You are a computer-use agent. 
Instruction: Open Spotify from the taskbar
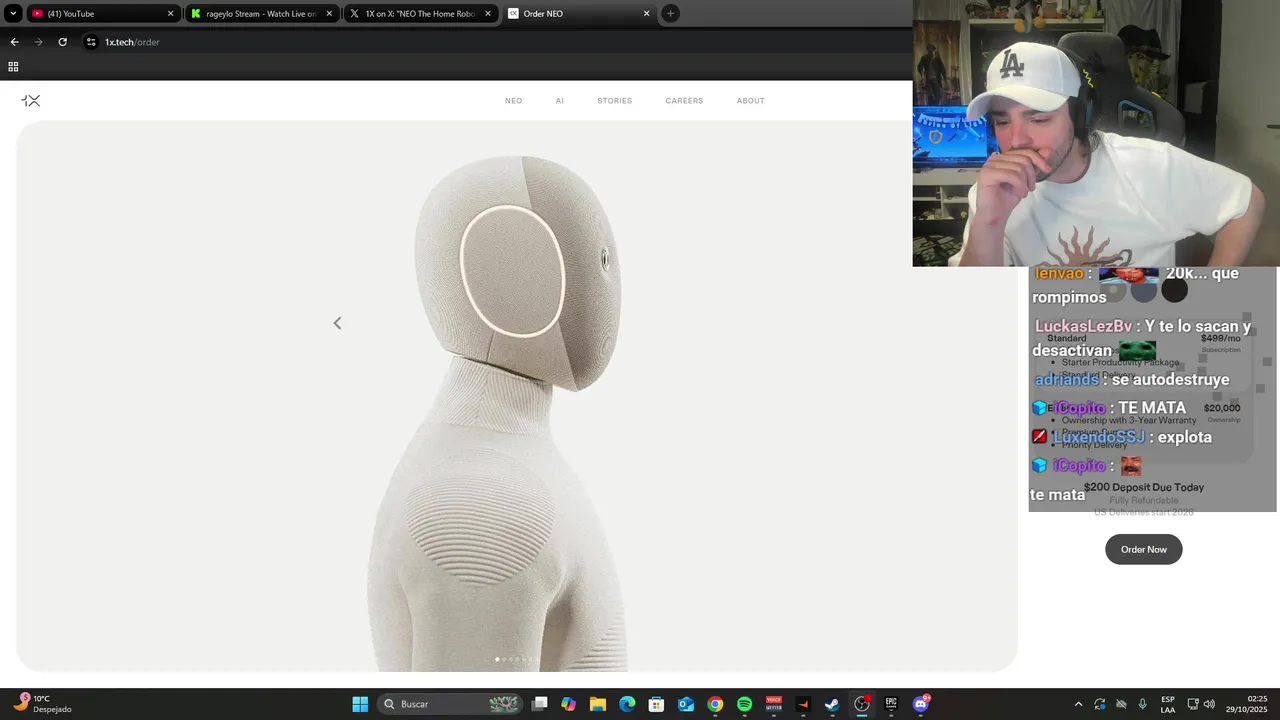pos(744,704)
